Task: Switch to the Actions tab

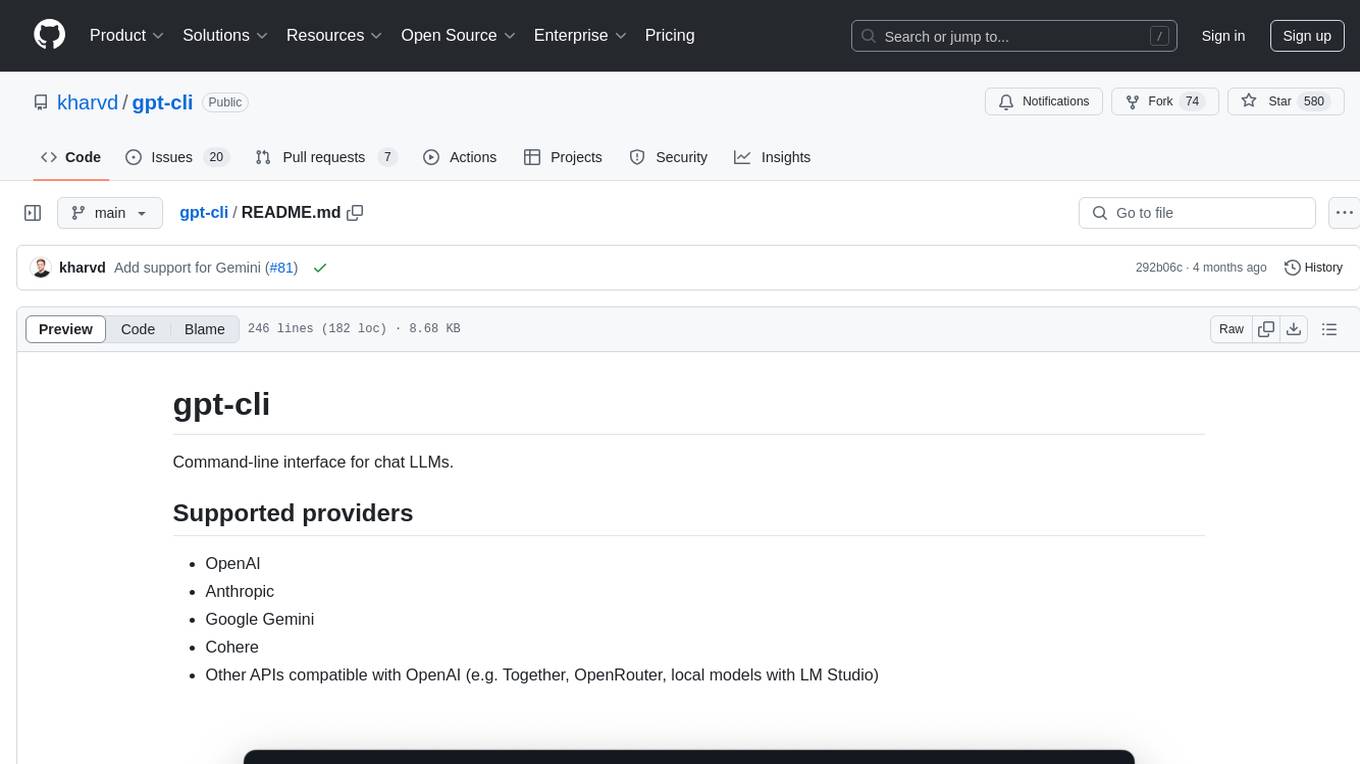Action: [x=460, y=157]
